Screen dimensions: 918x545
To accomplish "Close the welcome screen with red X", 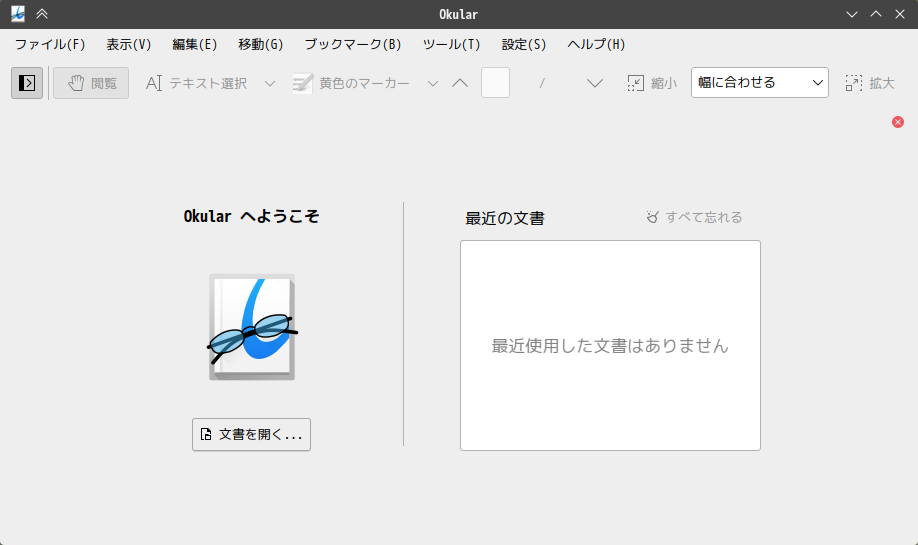I will coord(898,122).
